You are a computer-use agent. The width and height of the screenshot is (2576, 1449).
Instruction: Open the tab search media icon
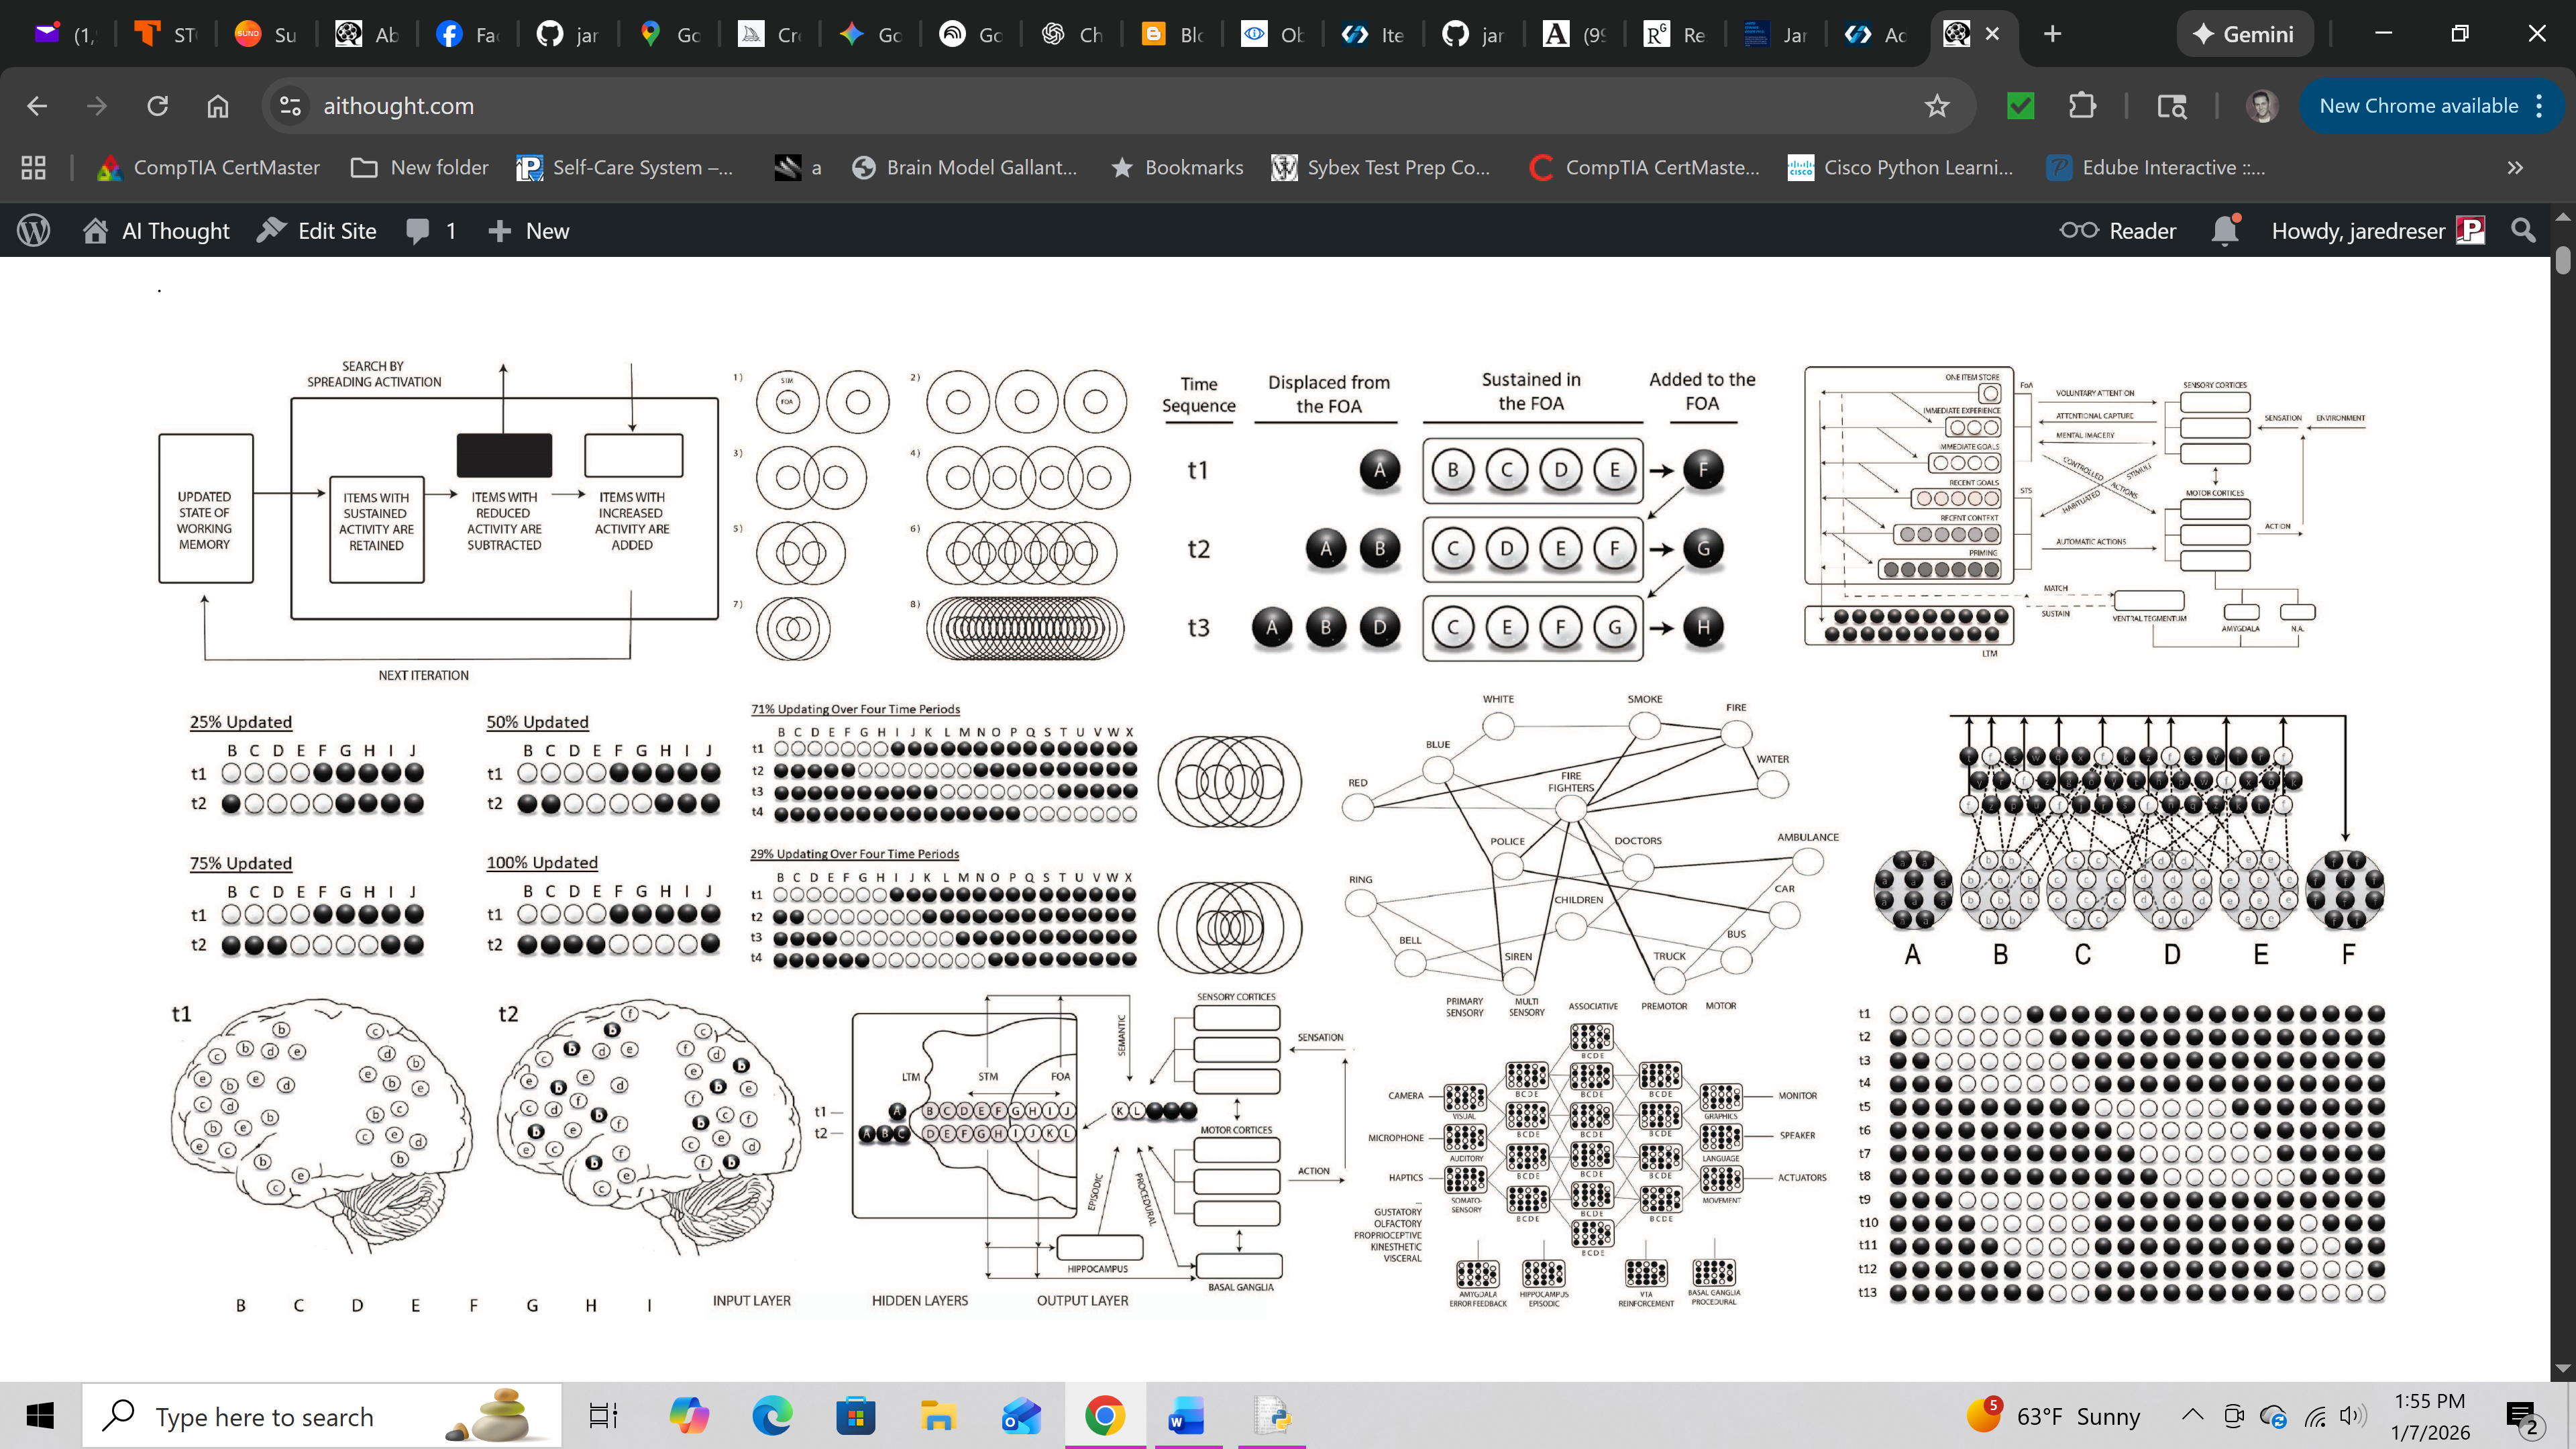point(2172,106)
